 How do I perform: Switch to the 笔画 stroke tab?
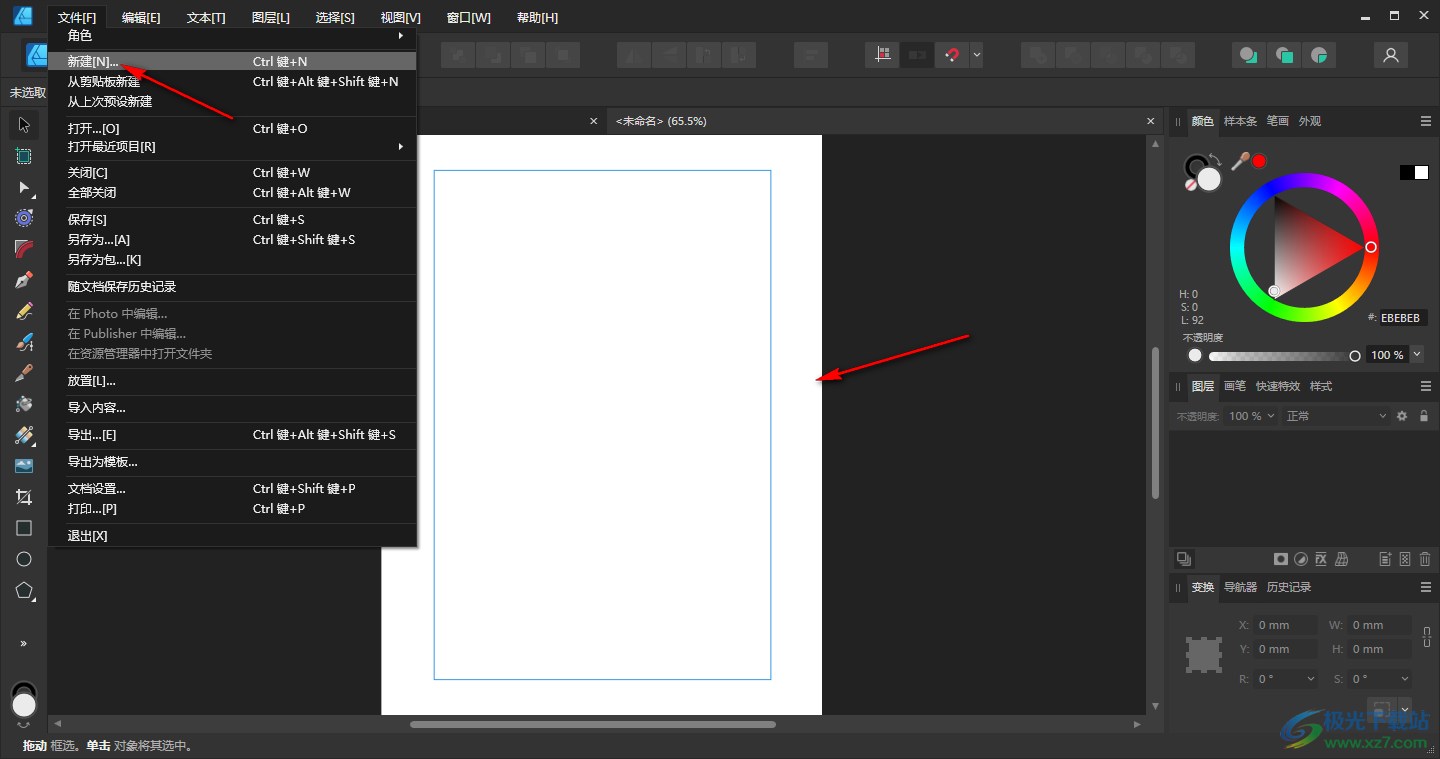click(1278, 121)
